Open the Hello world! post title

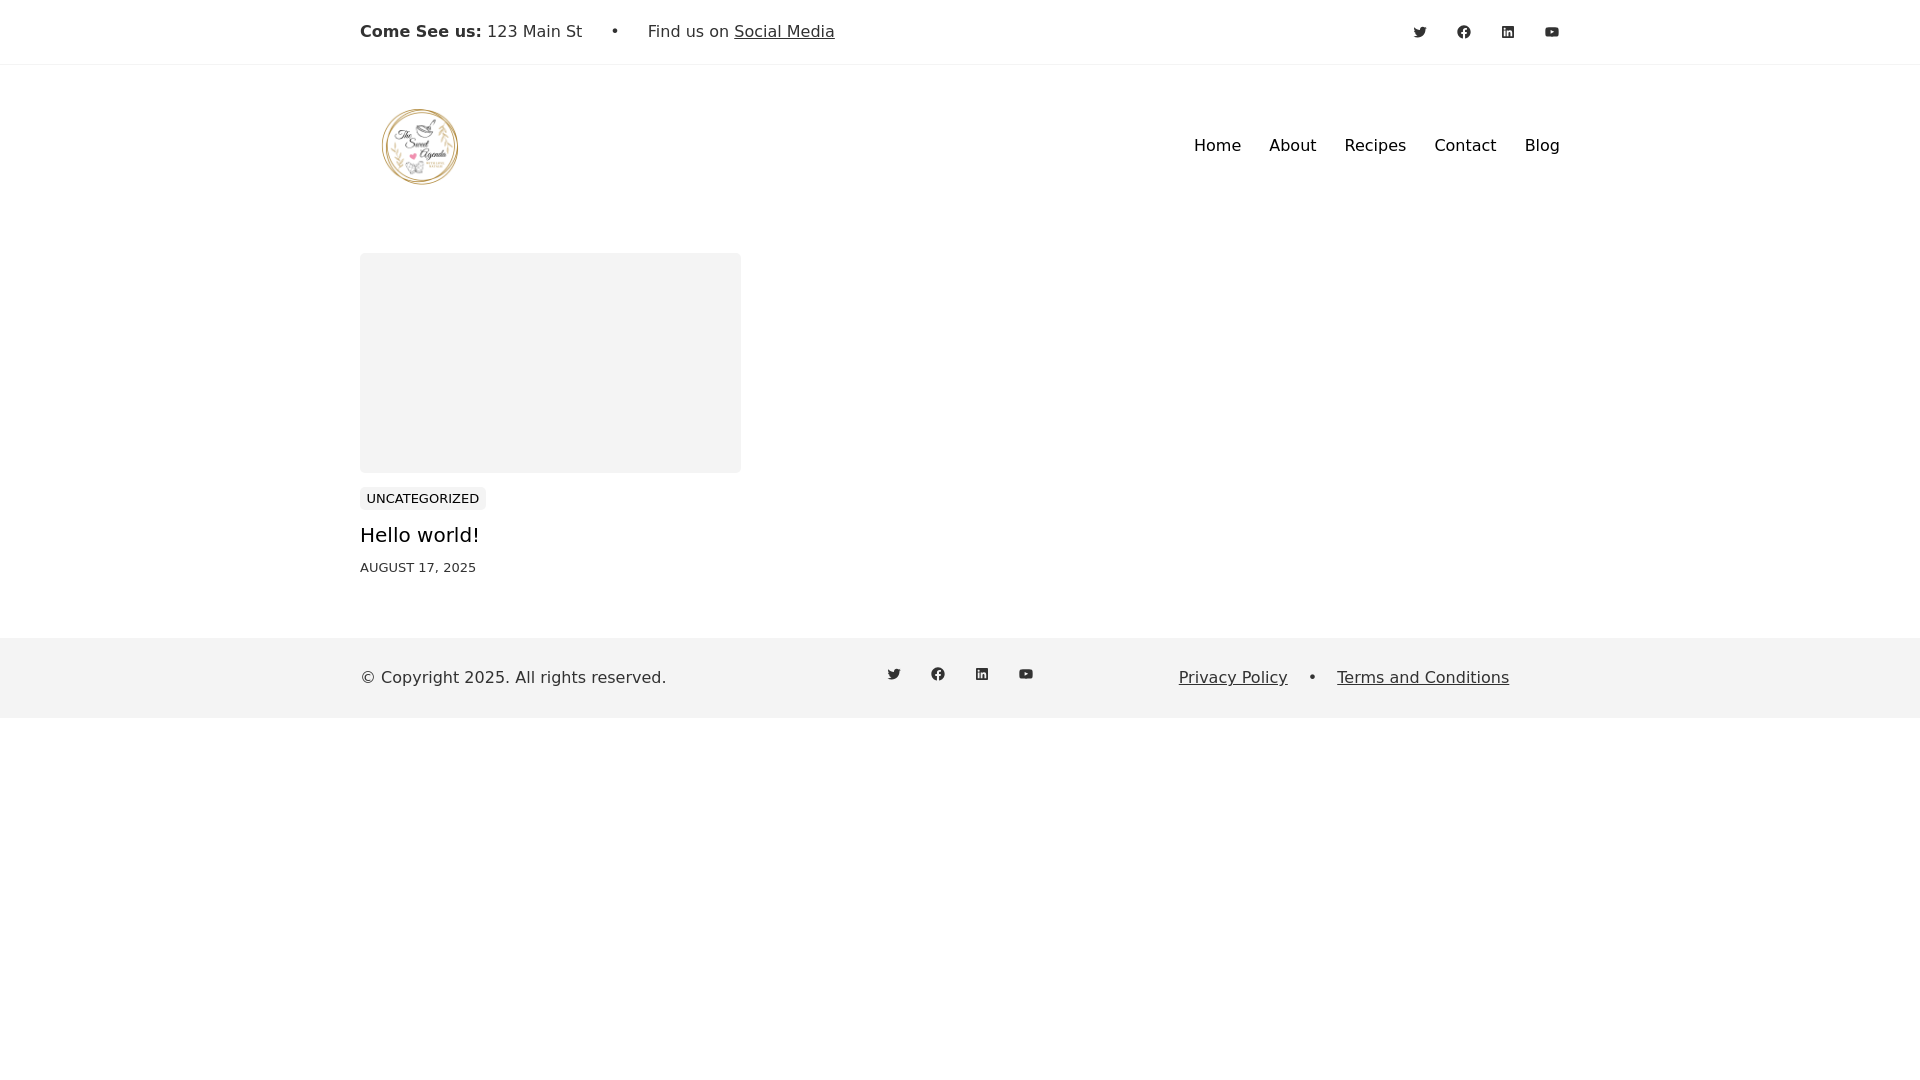[420, 535]
